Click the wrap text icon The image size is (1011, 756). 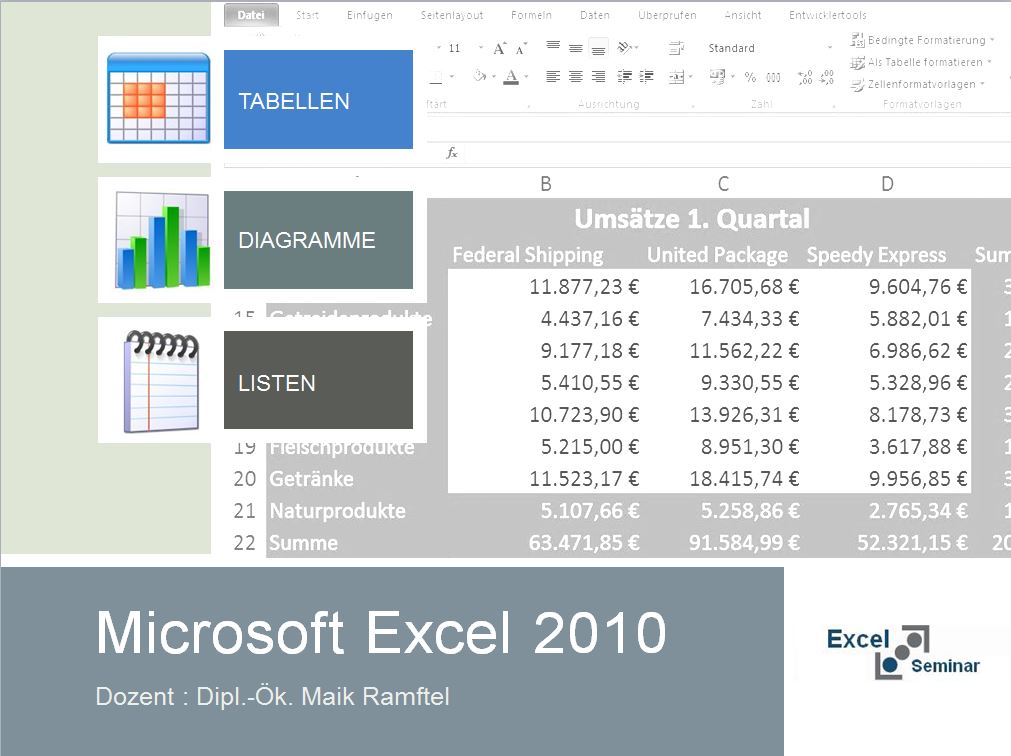point(676,48)
